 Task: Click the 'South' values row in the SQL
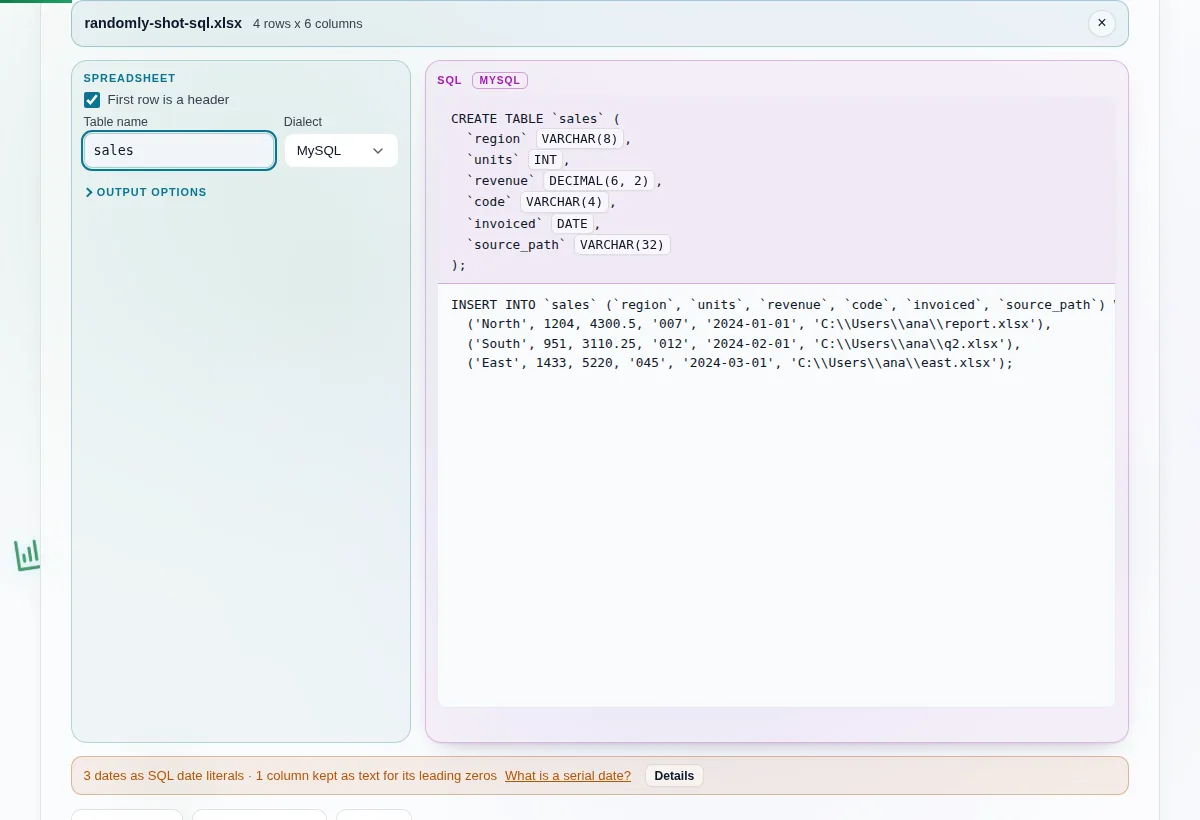(x=744, y=344)
